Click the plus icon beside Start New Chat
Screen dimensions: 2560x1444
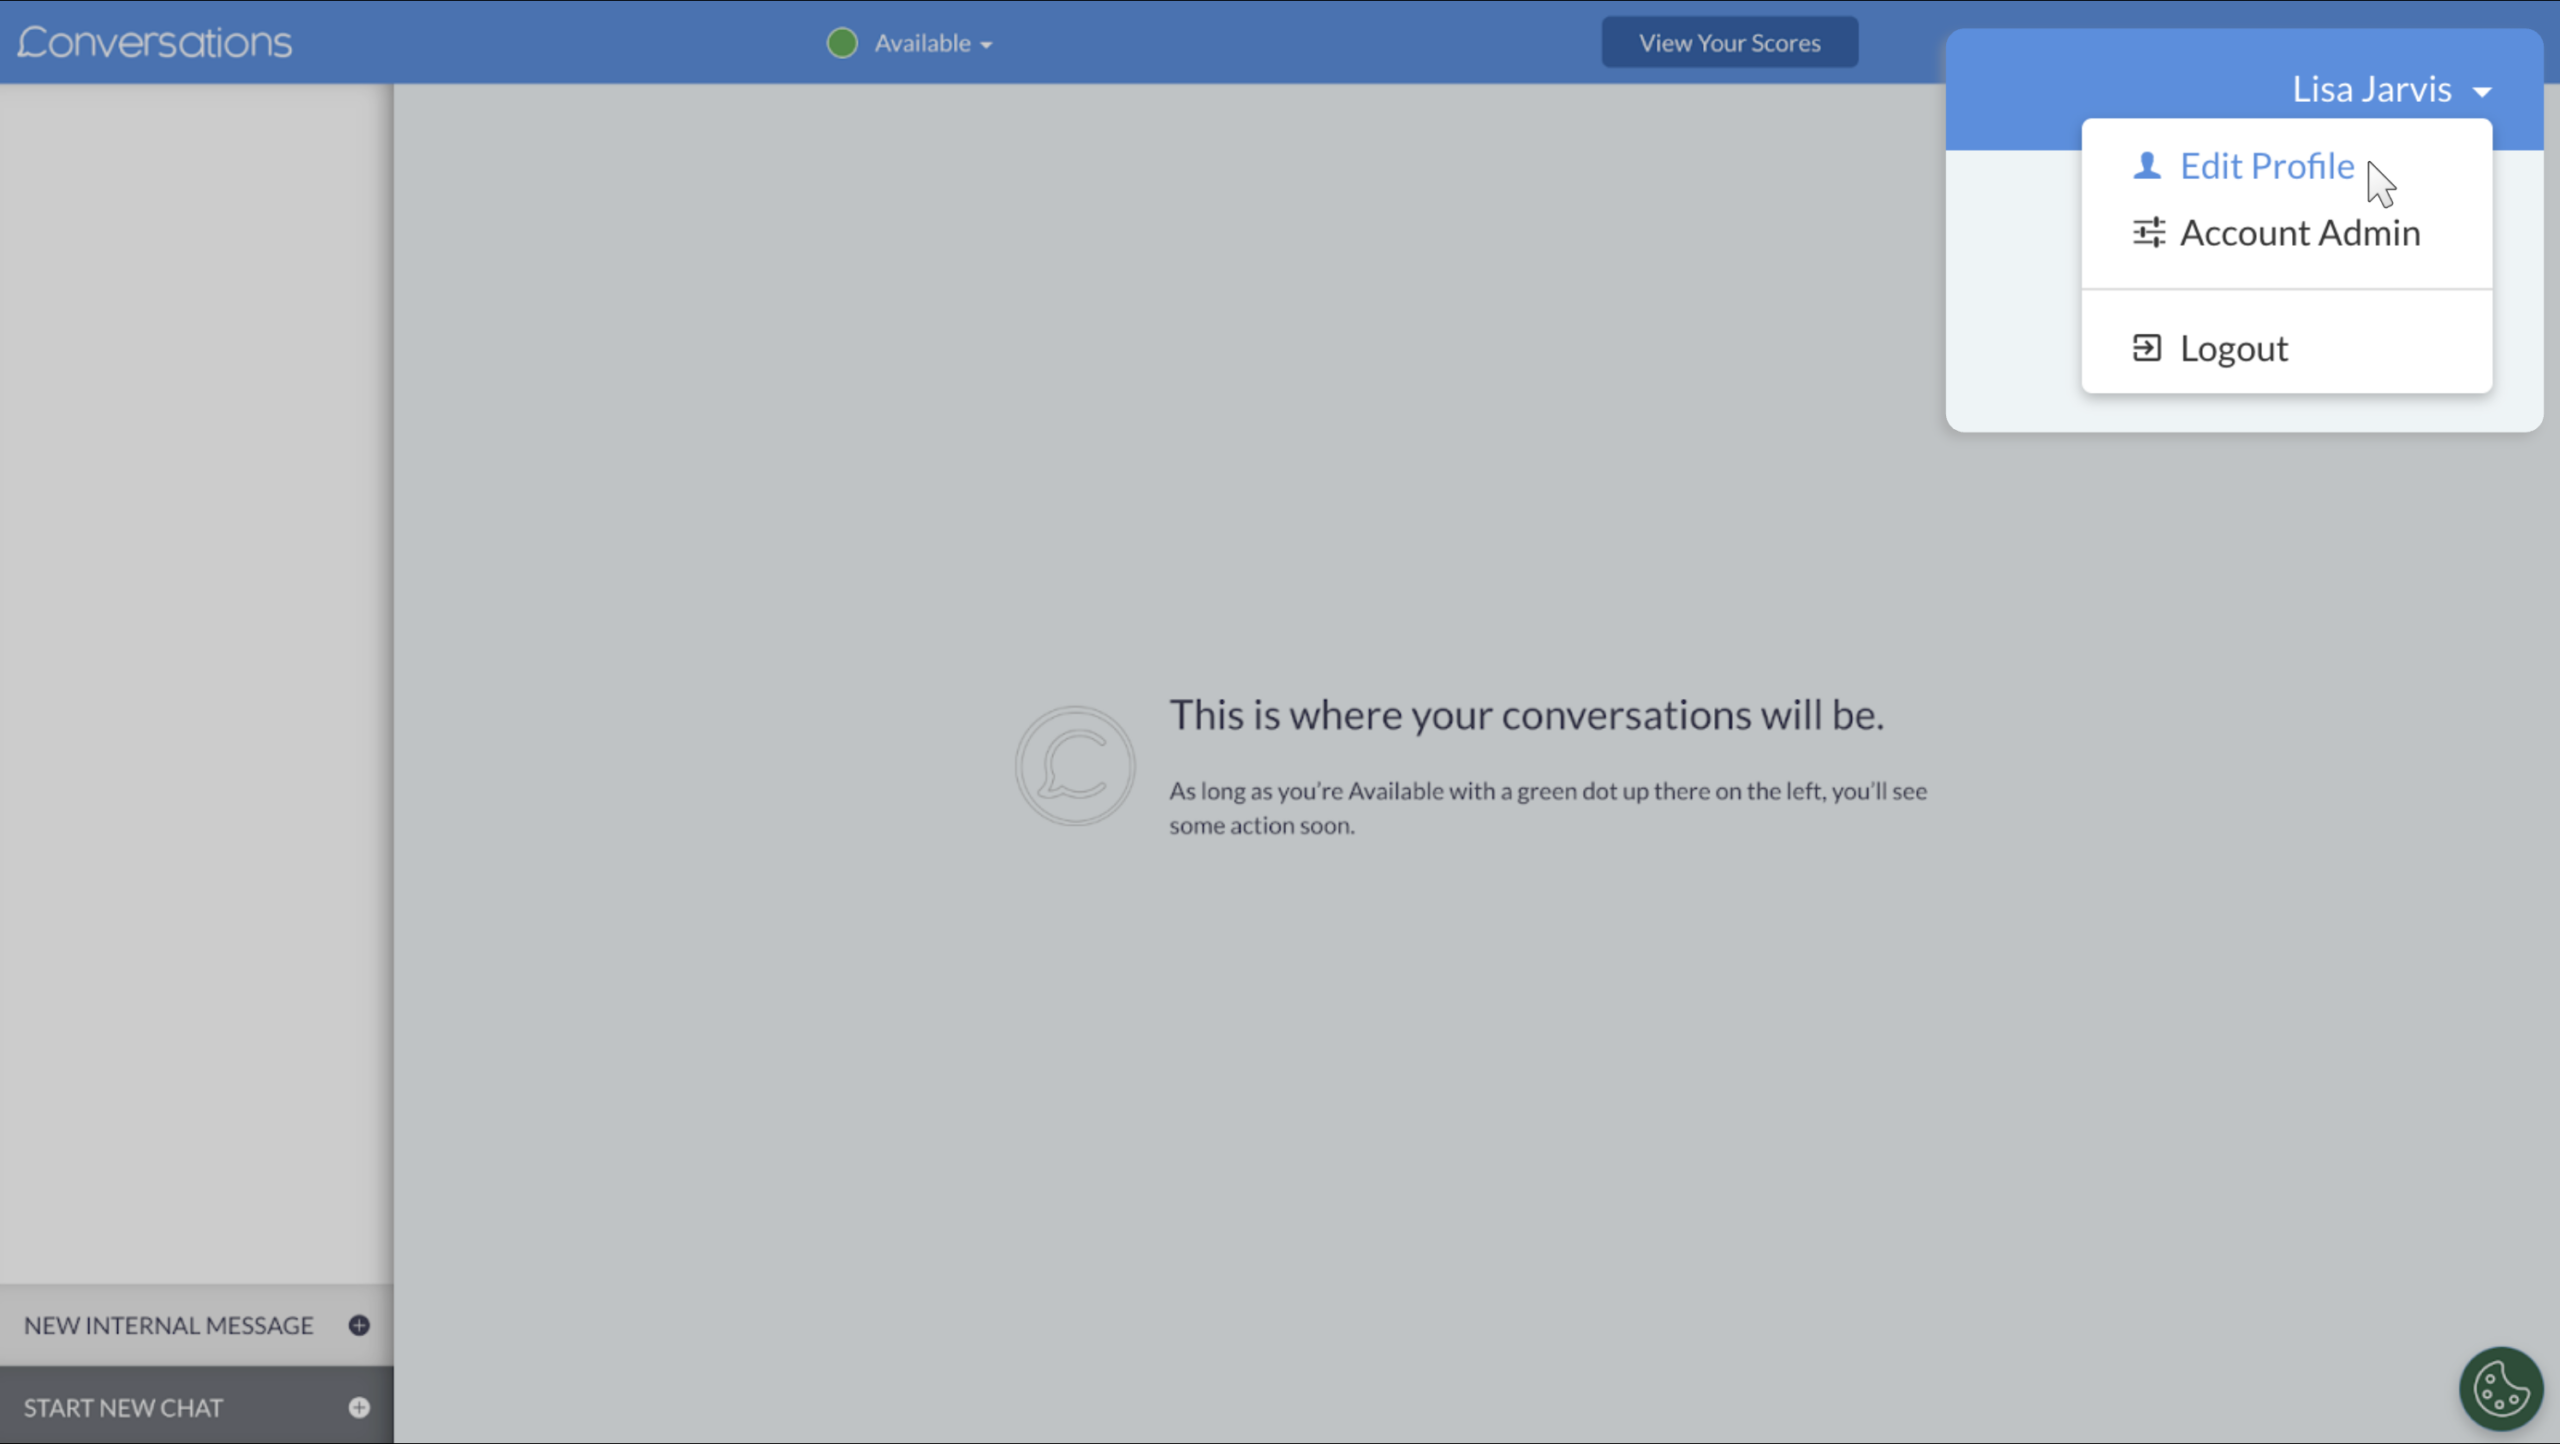point(359,1407)
